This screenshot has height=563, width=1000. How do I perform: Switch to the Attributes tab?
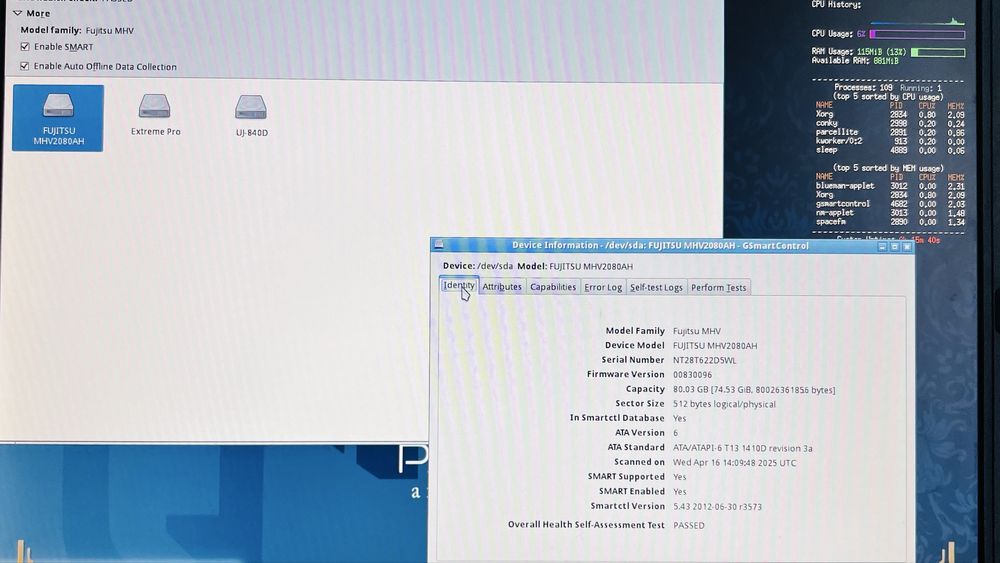coord(502,287)
